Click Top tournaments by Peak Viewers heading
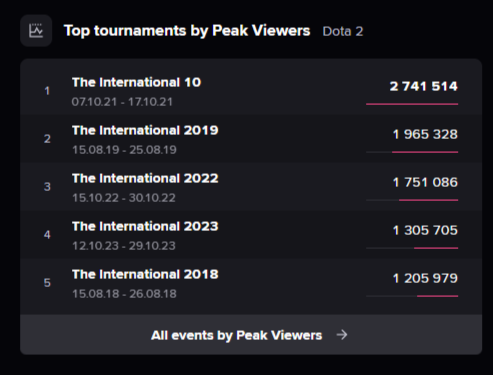493x375 pixels. (x=187, y=31)
